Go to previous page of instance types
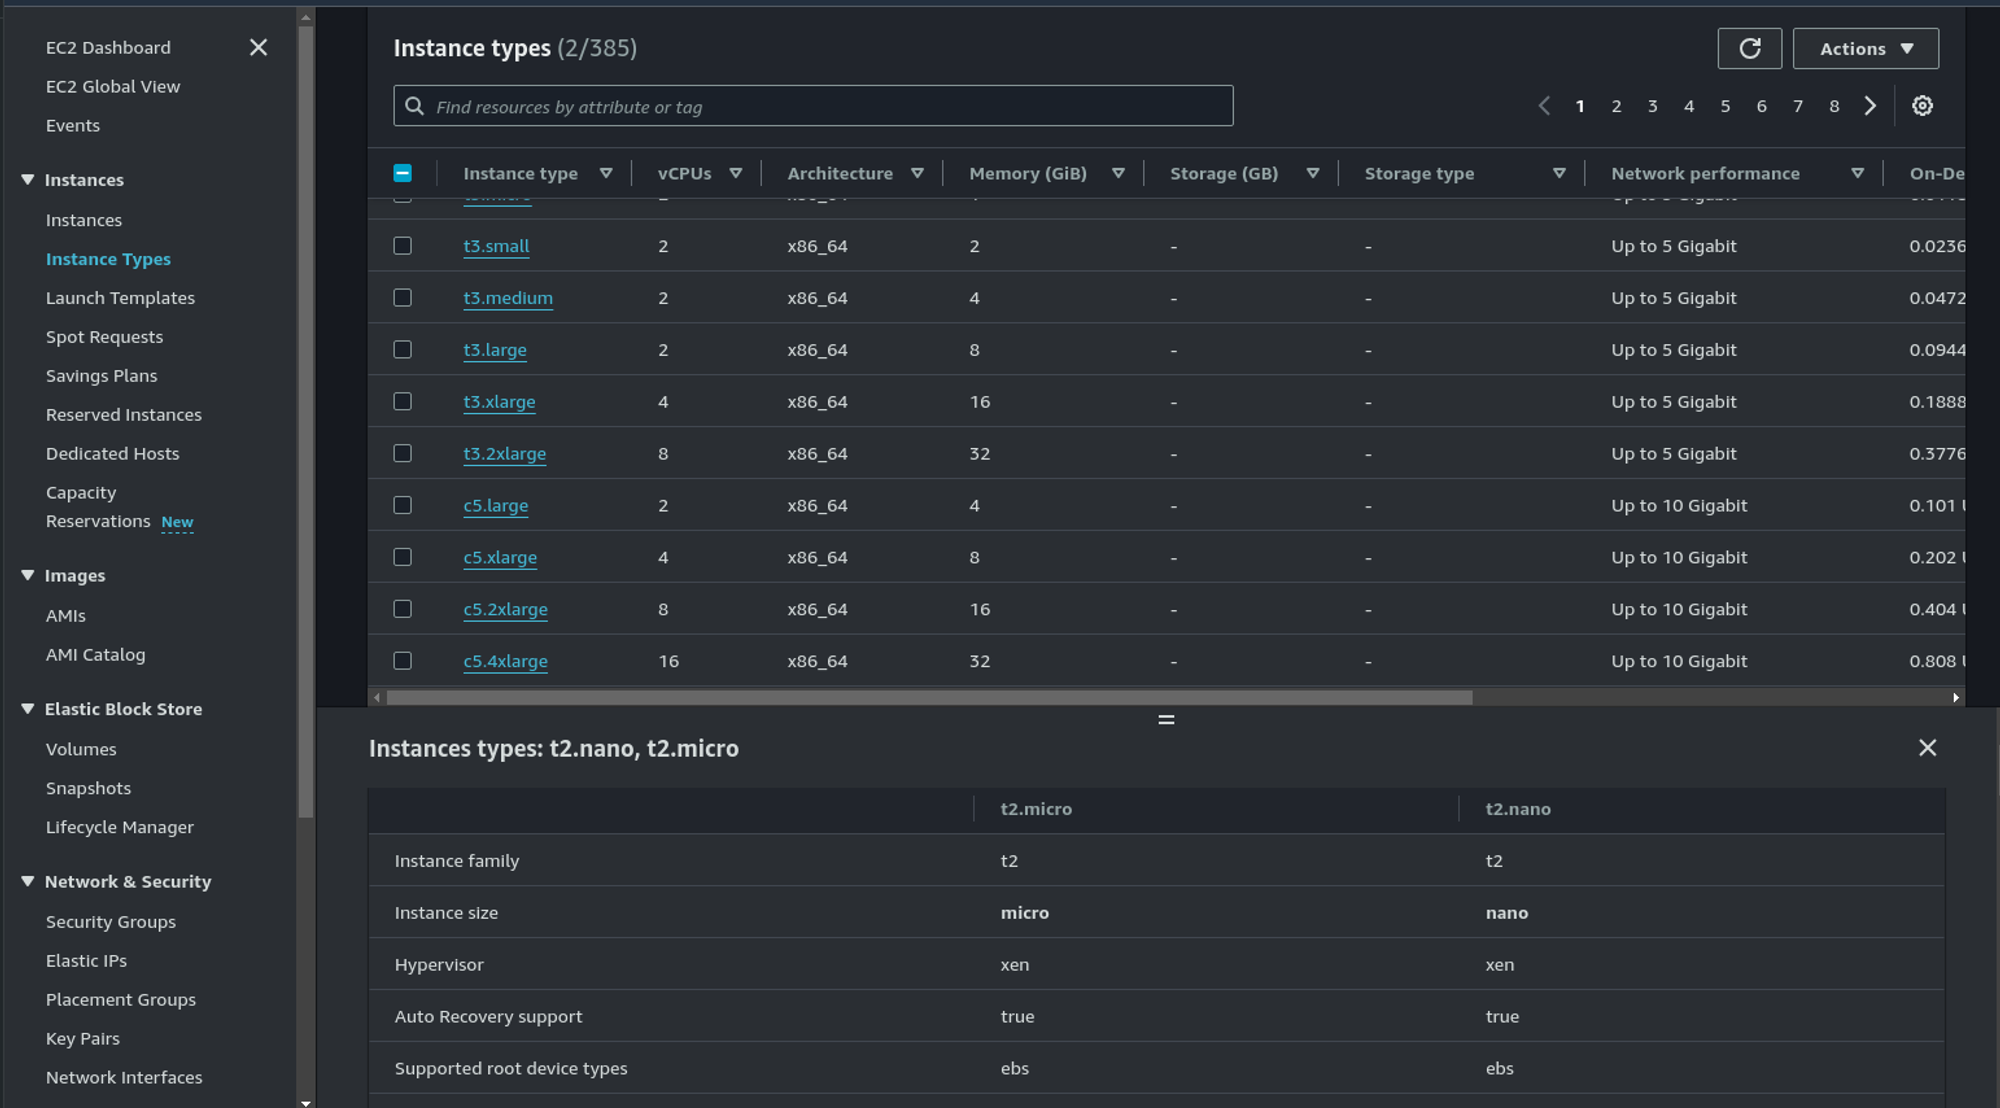This screenshot has width=2000, height=1108. [1544, 105]
